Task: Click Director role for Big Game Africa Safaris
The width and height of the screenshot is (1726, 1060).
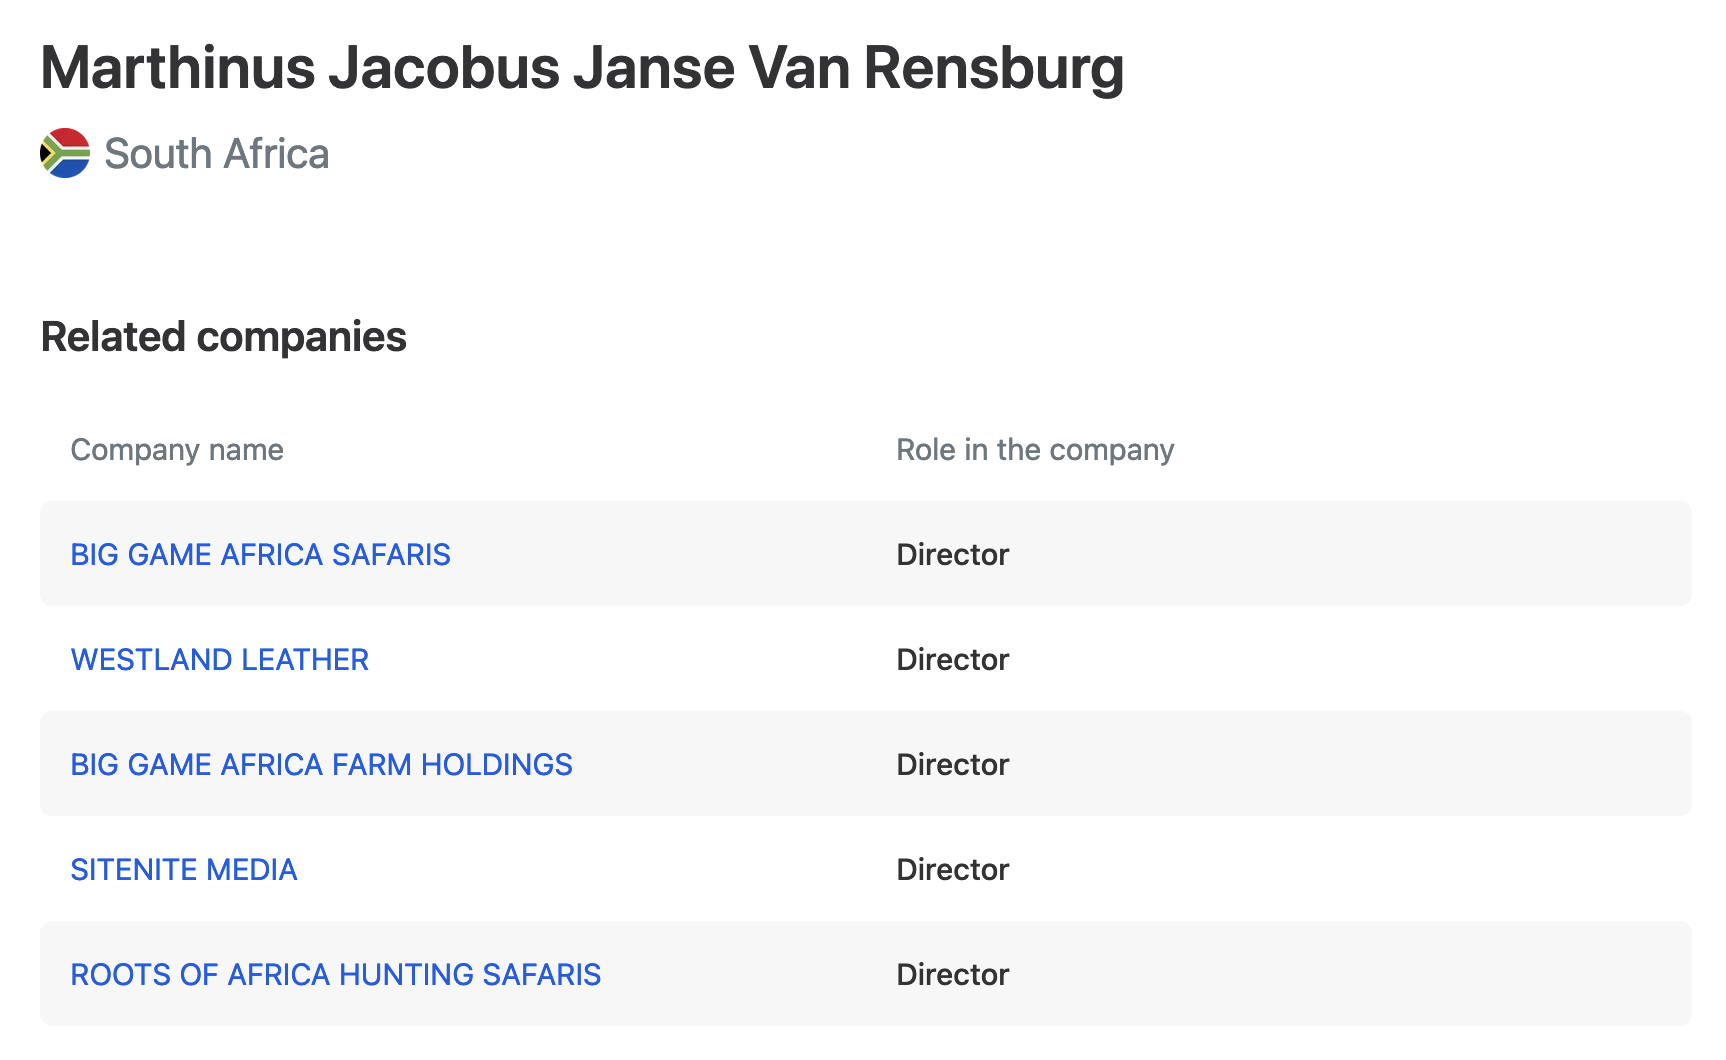Action: (952, 554)
